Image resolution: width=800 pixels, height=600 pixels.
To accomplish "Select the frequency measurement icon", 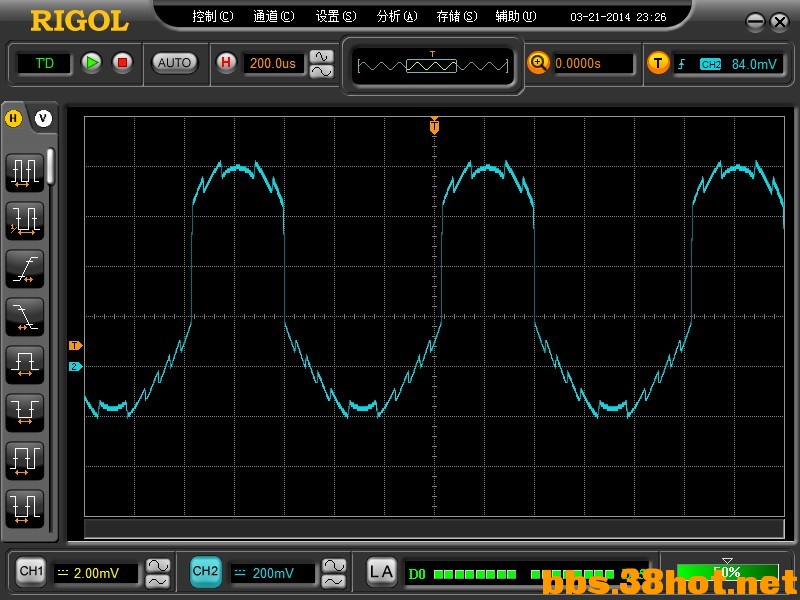I will 24,220.
